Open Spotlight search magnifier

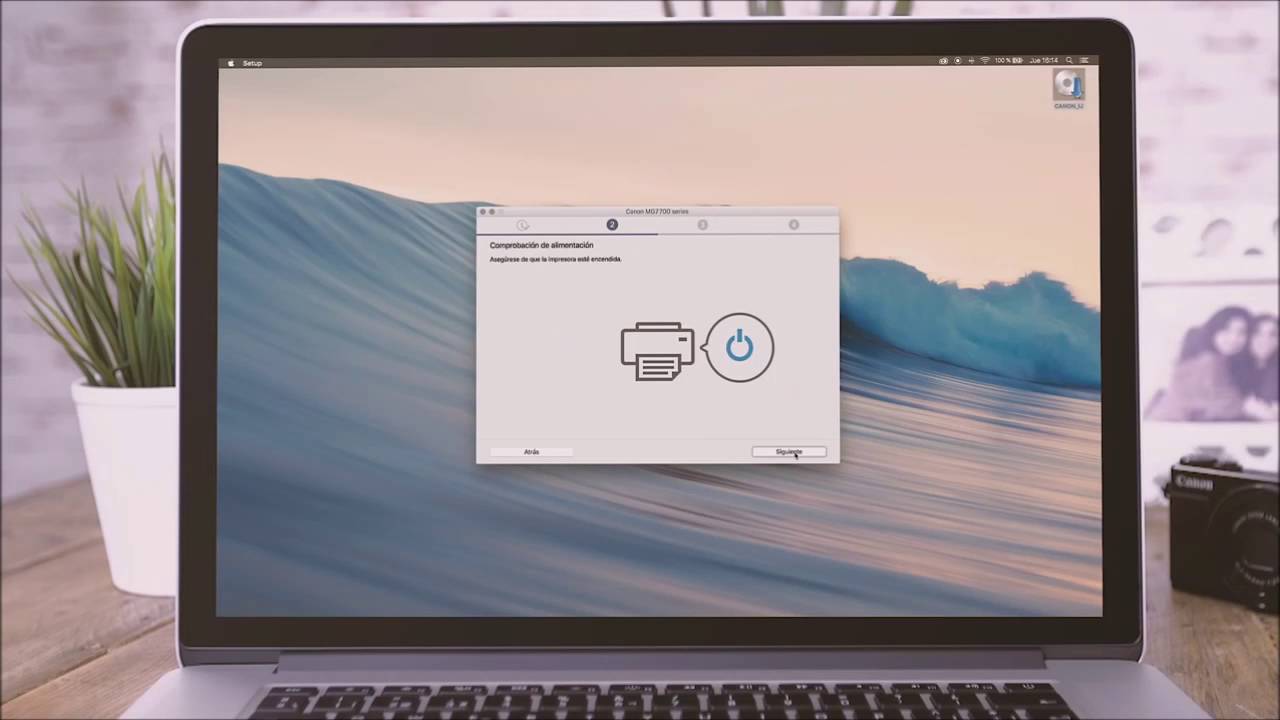[x=1069, y=61]
